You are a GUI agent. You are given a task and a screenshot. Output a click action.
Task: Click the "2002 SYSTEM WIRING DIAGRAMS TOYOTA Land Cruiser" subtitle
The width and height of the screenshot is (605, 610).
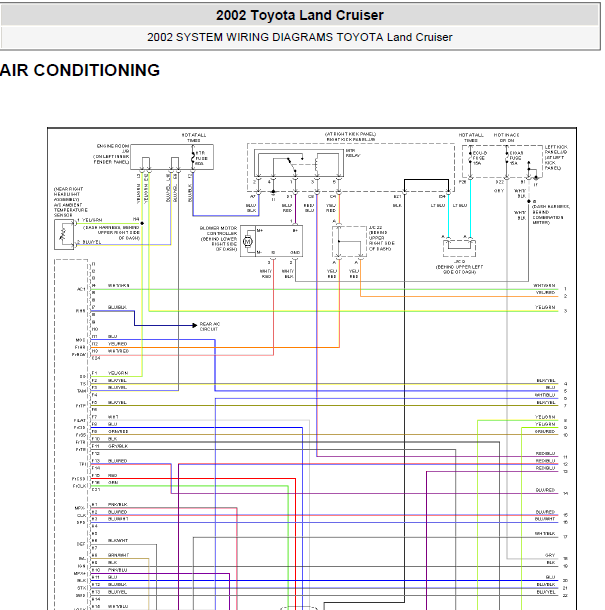(300, 37)
